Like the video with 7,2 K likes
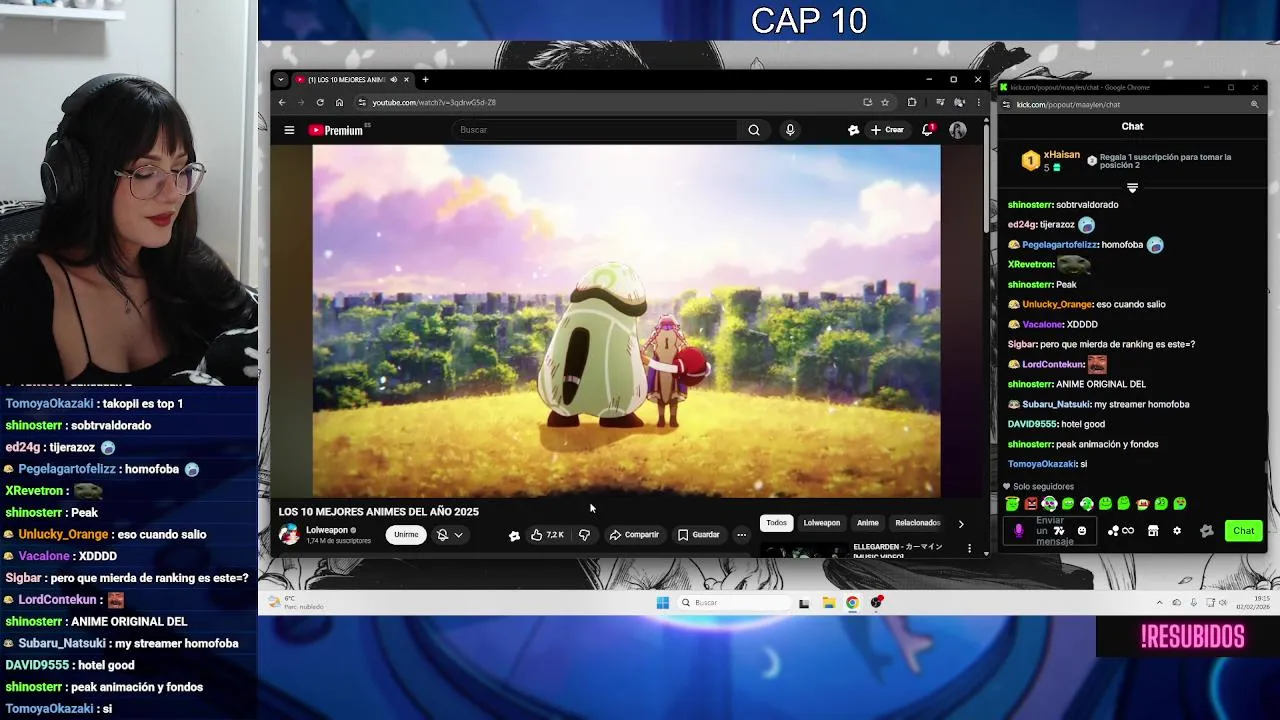This screenshot has height=720, width=1280. point(547,535)
